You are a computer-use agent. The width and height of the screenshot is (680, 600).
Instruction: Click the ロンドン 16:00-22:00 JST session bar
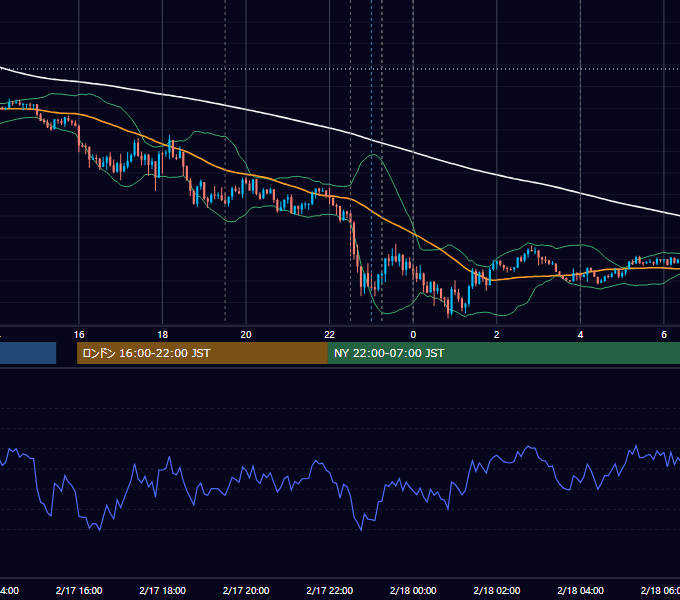pos(202,353)
